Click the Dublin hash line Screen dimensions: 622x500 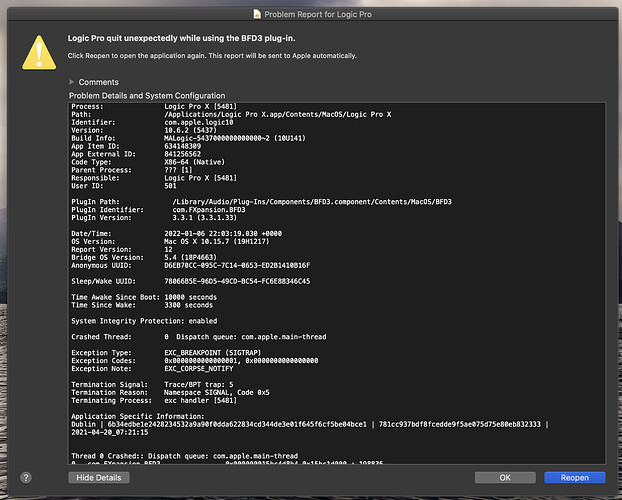click(310, 424)
